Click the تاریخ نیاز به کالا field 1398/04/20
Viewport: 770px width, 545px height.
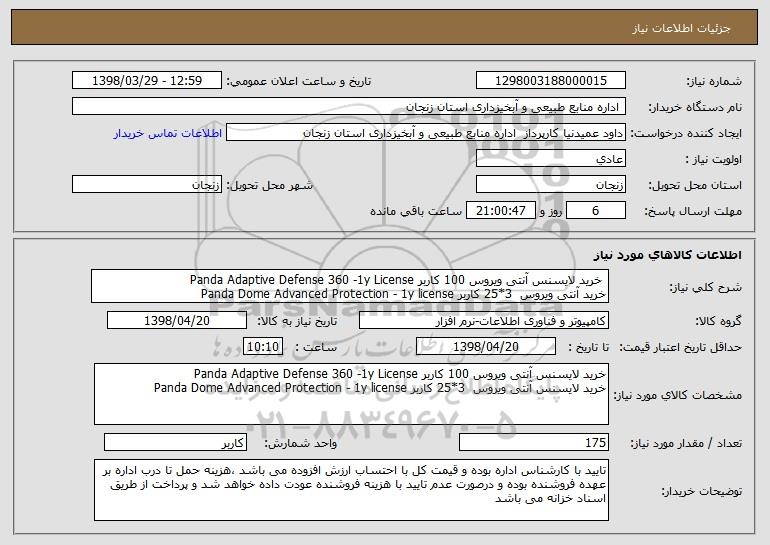coord(177,321)
